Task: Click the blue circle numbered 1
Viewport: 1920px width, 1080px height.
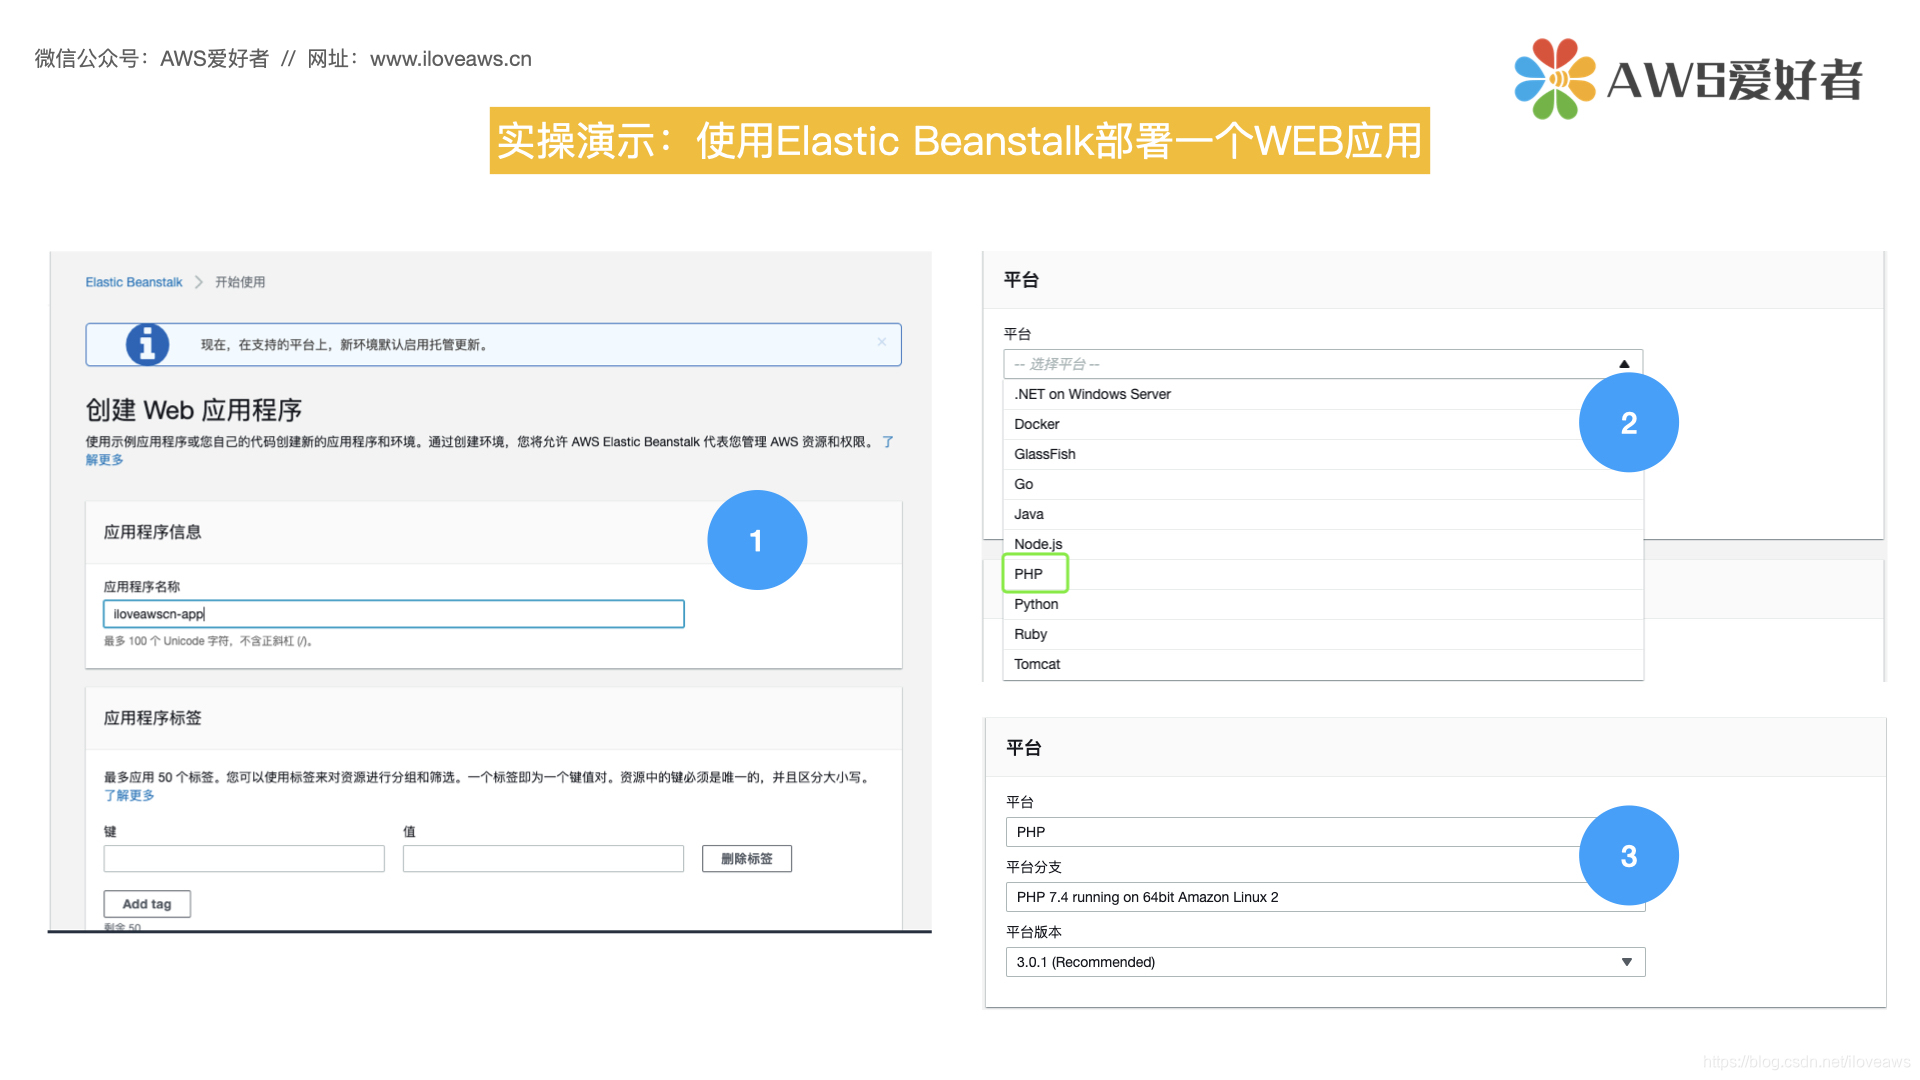Action: [756, 540]
